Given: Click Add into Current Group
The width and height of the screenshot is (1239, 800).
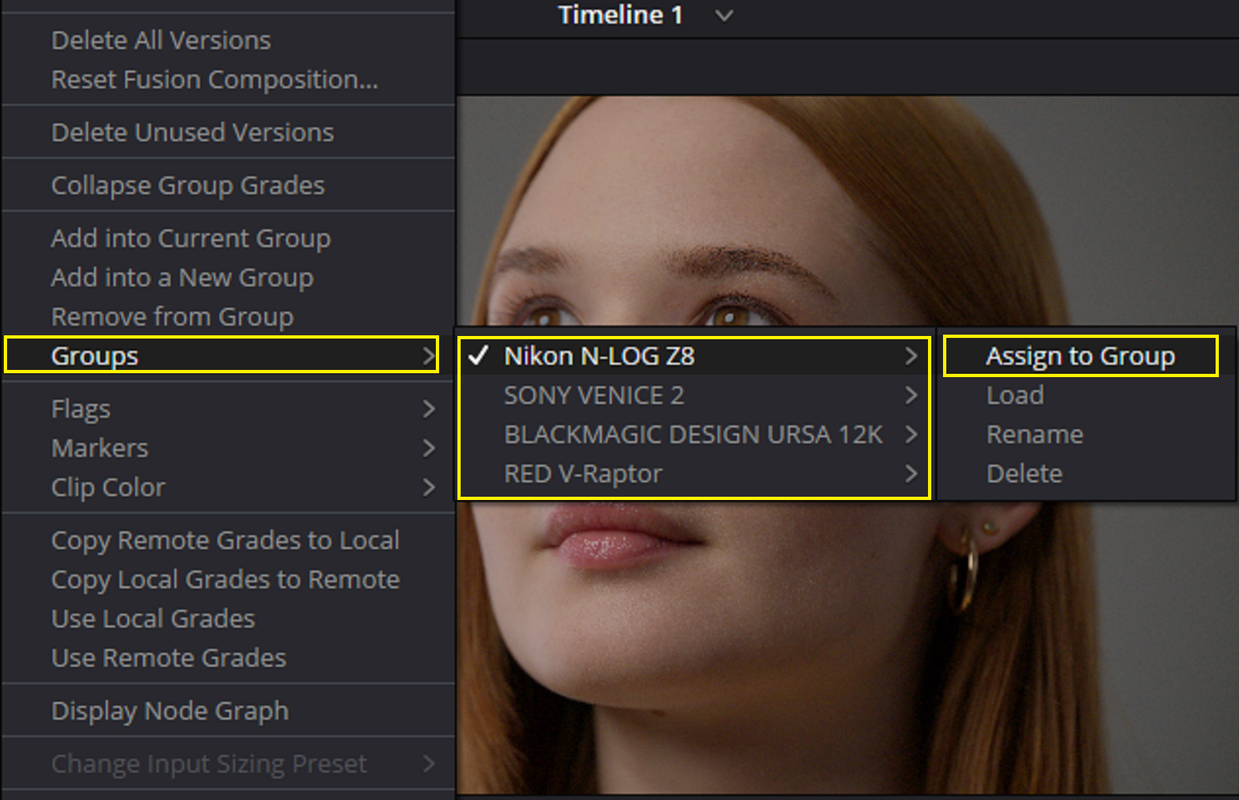Looking at the screenshot, I should [x=191, y=239].
